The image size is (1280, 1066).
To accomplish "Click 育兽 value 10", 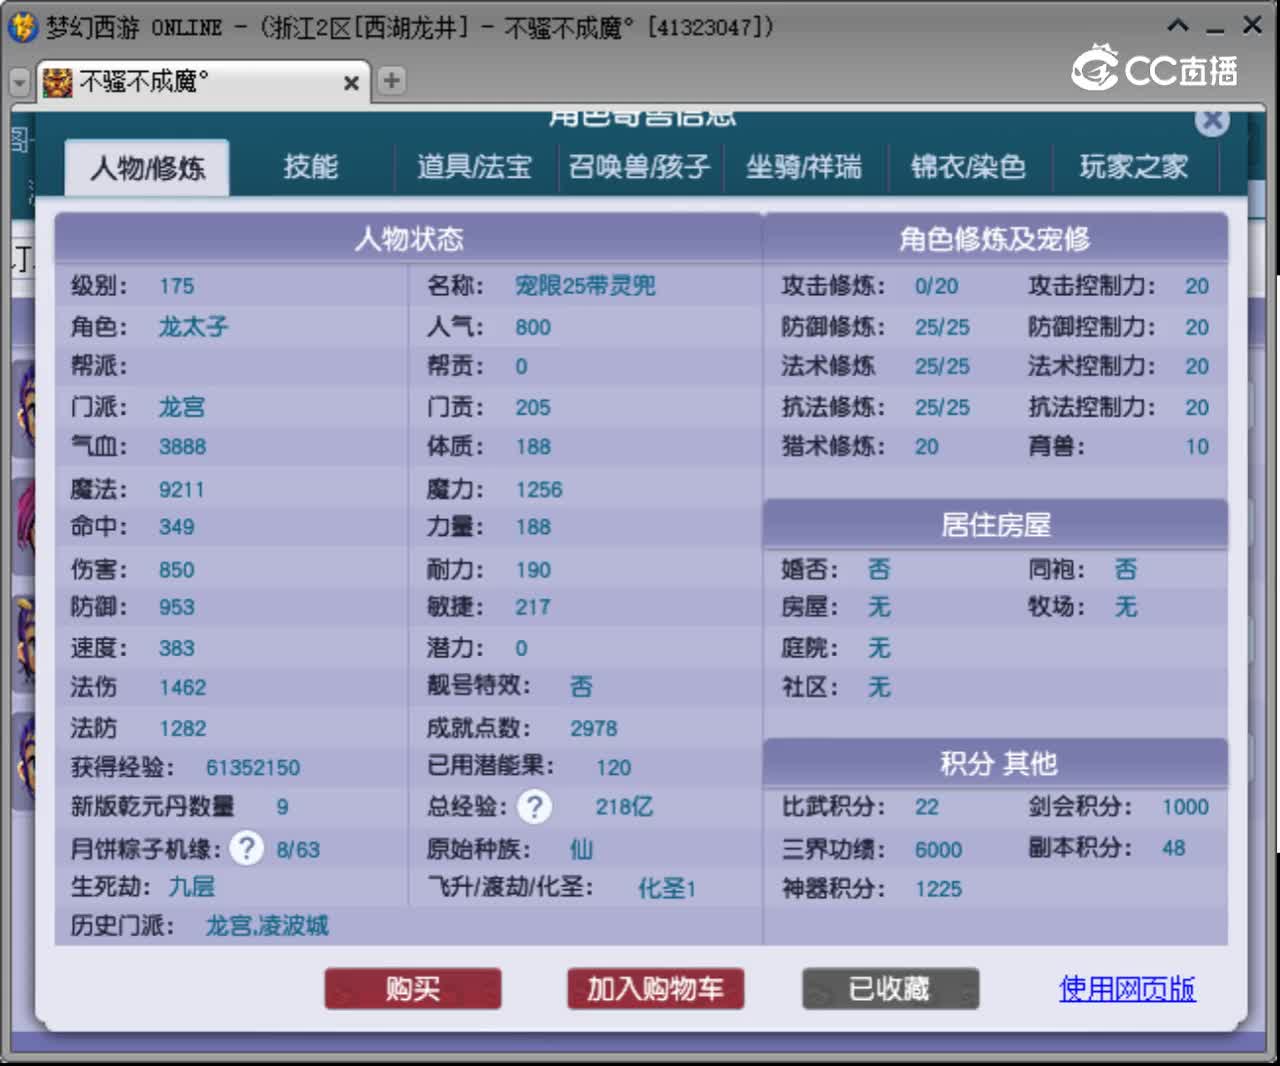I will point(1197,447).
